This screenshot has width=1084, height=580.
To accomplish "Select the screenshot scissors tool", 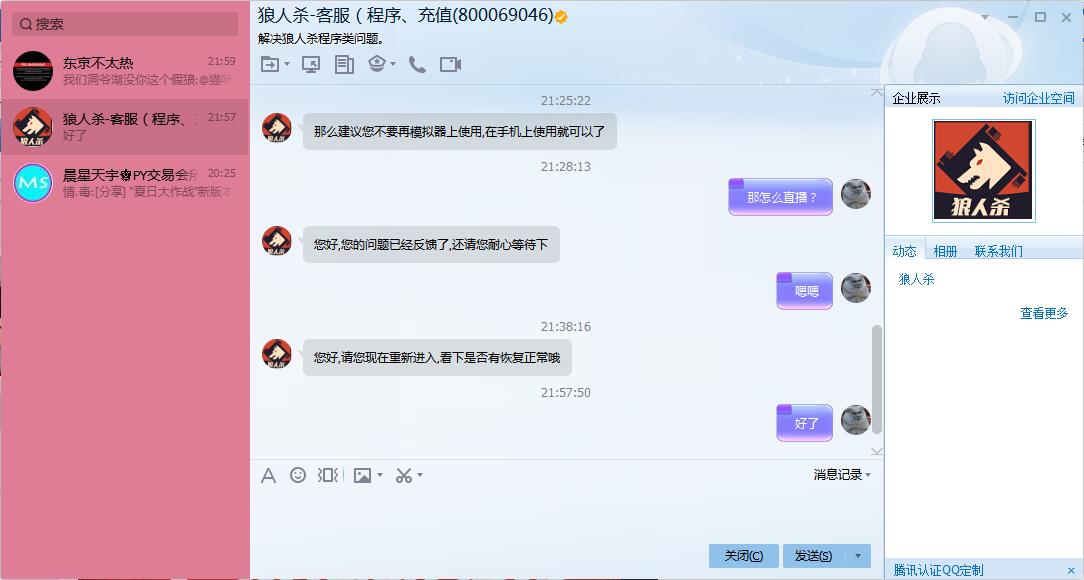I will [x=404, y=476].
